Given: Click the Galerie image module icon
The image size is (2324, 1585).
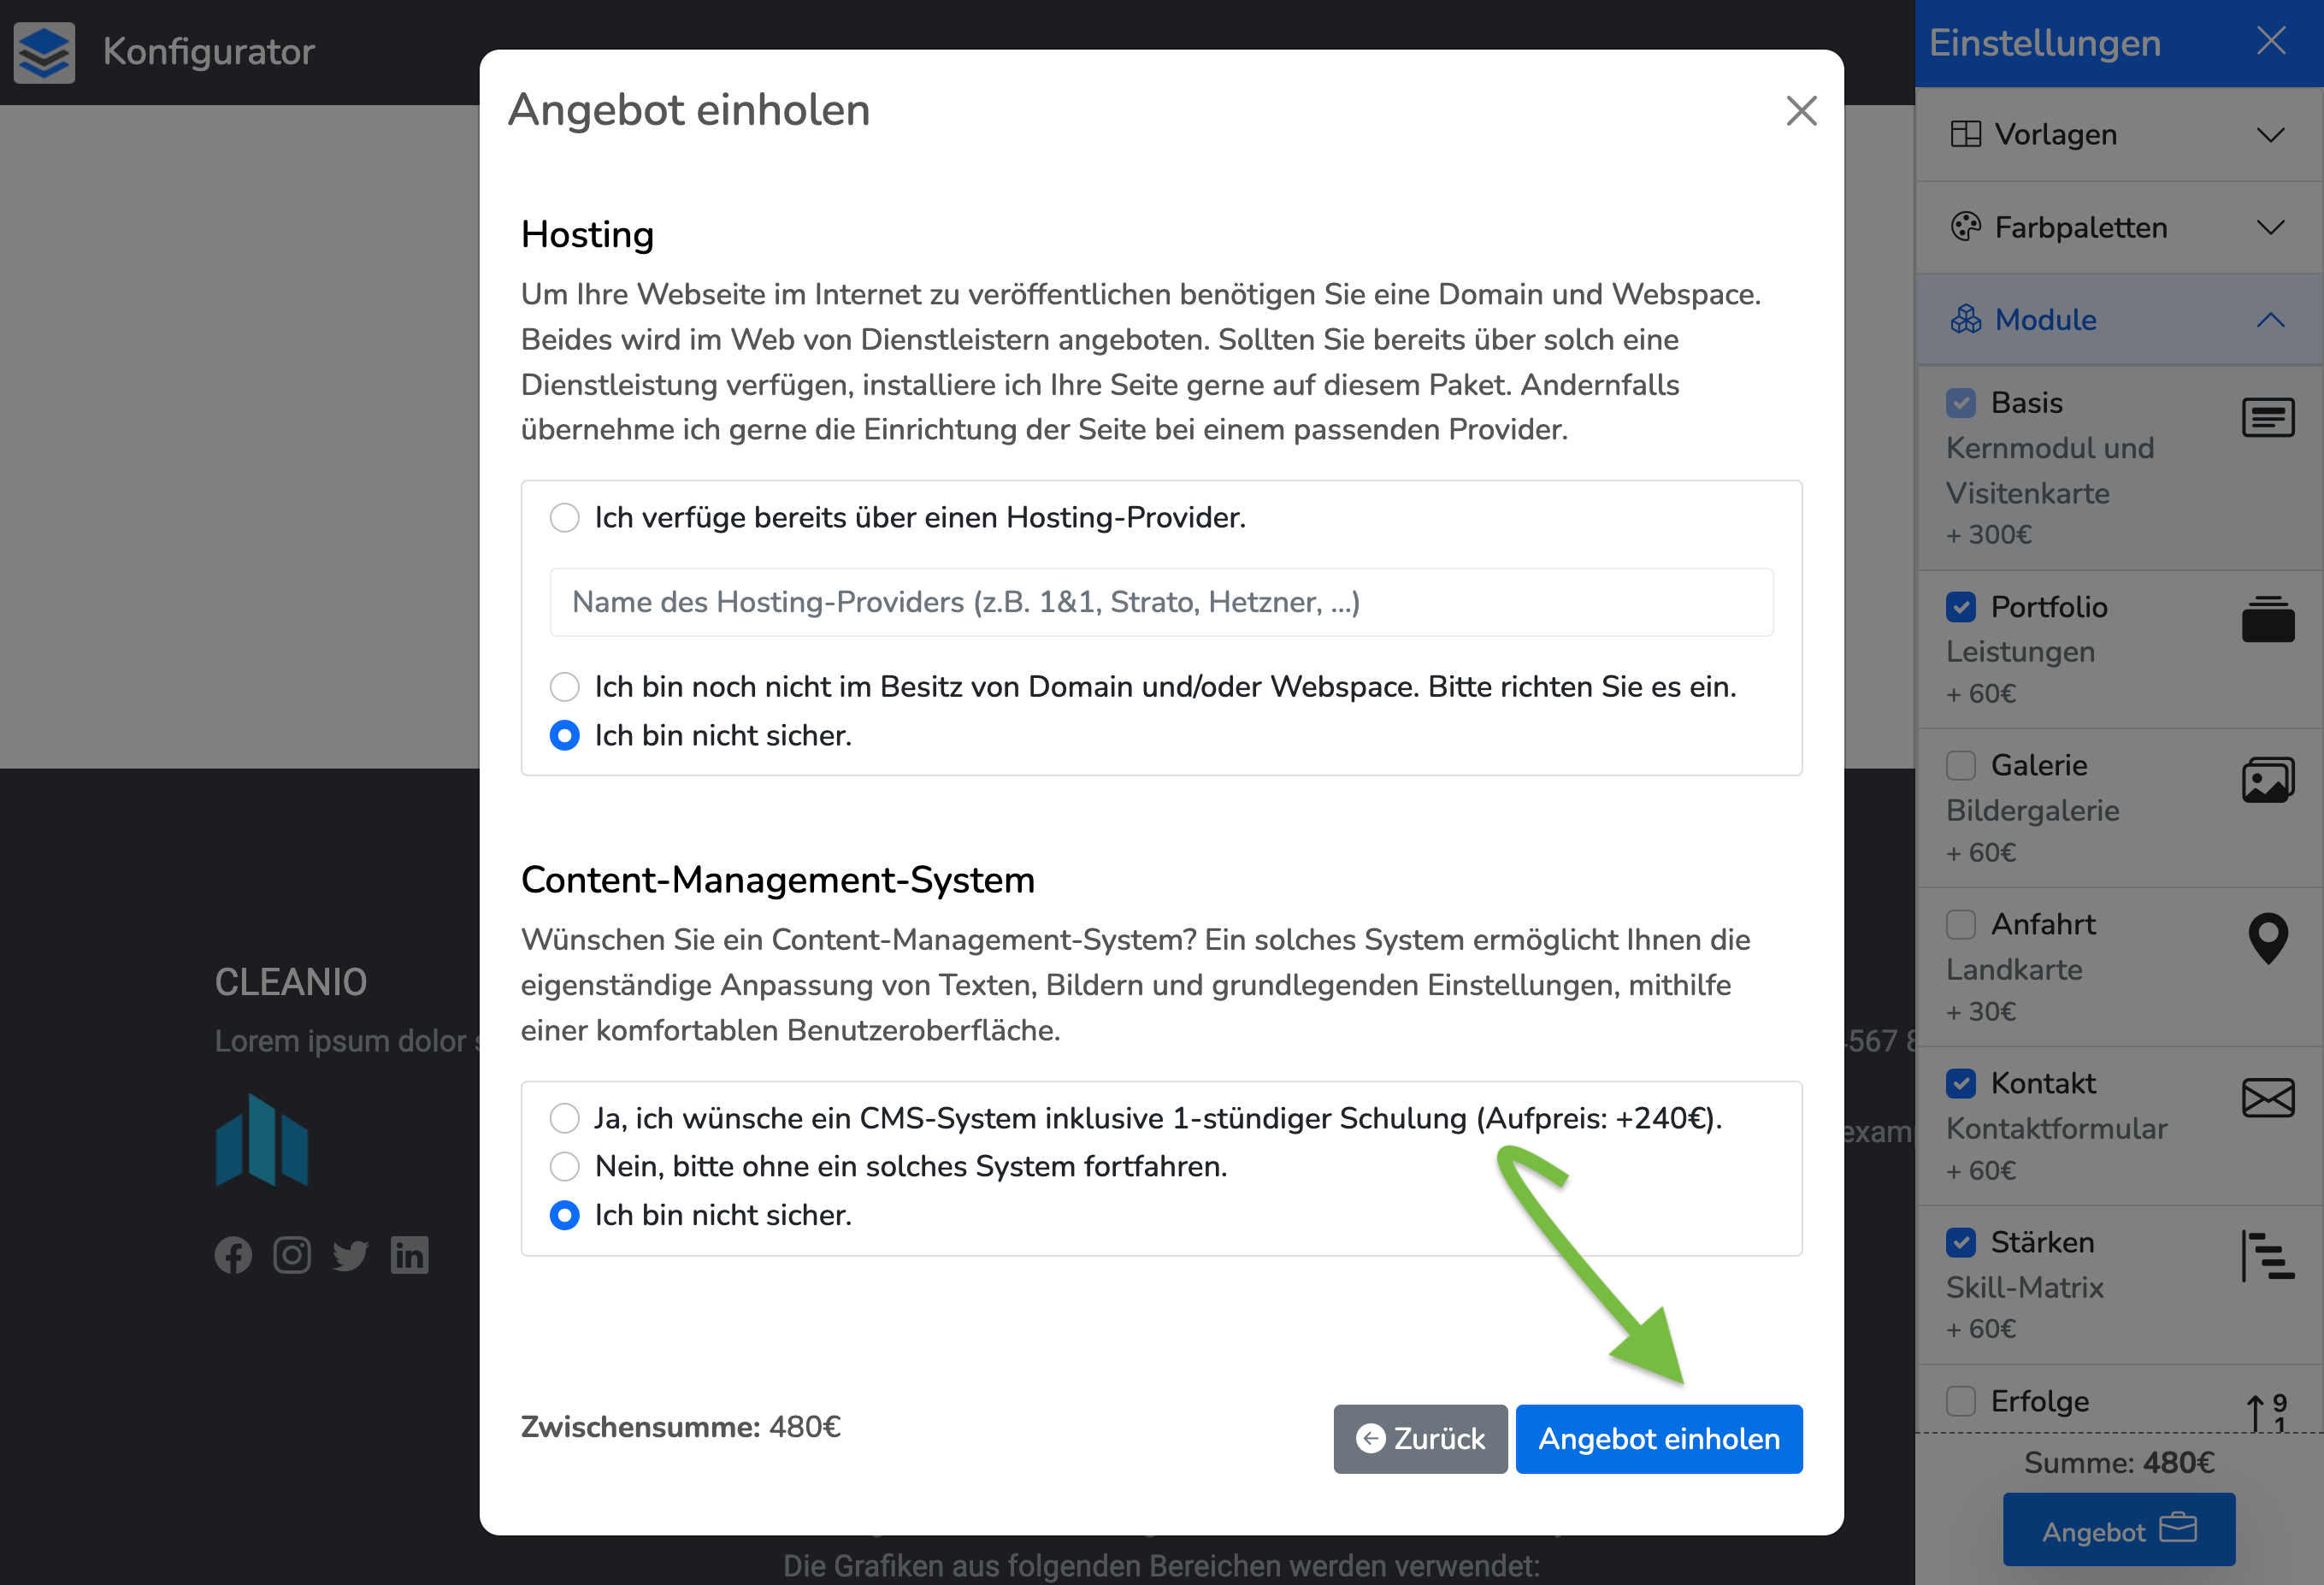Looking at the screenshot, I should 2267,780.
